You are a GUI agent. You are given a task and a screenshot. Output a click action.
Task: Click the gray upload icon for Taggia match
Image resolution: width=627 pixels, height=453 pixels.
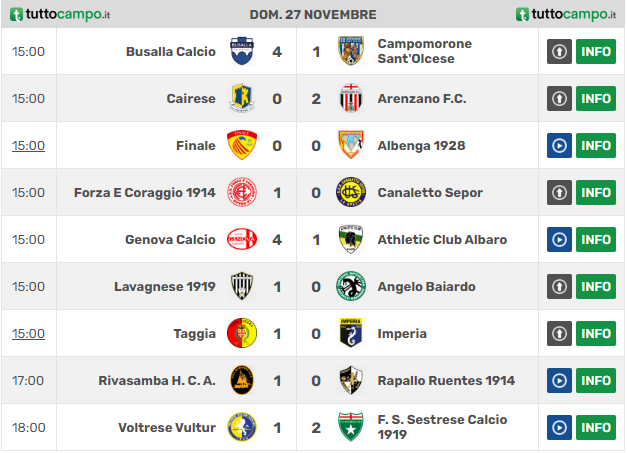559,333
